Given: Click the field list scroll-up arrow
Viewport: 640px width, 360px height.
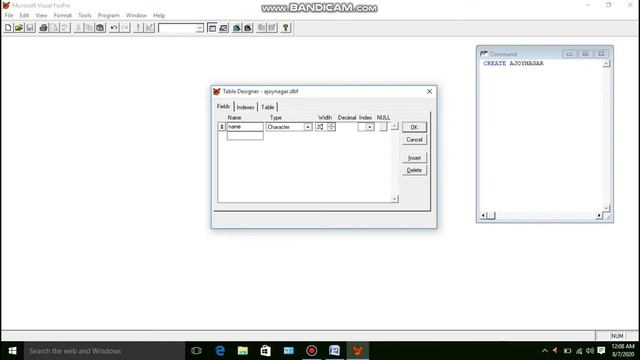Looking at the screenshot, I should coord(394,127).
